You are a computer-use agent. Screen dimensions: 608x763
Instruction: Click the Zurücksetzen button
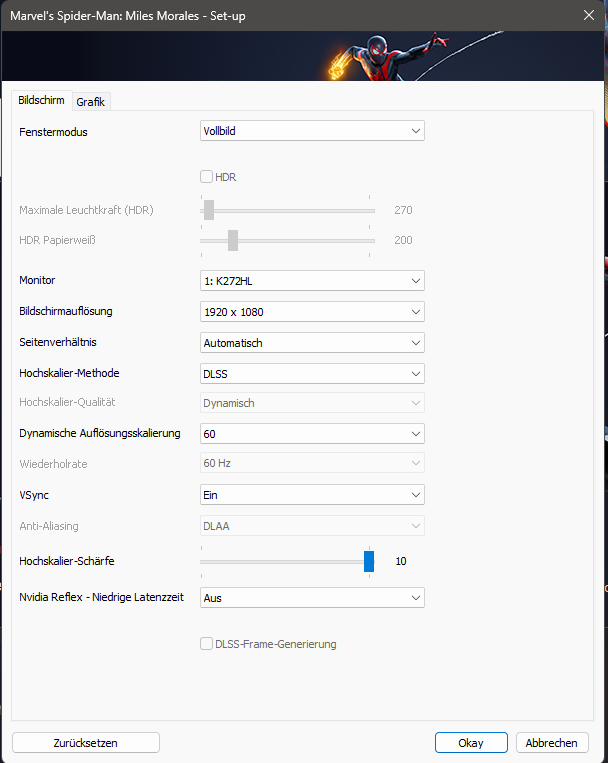[x=86, y=743]
